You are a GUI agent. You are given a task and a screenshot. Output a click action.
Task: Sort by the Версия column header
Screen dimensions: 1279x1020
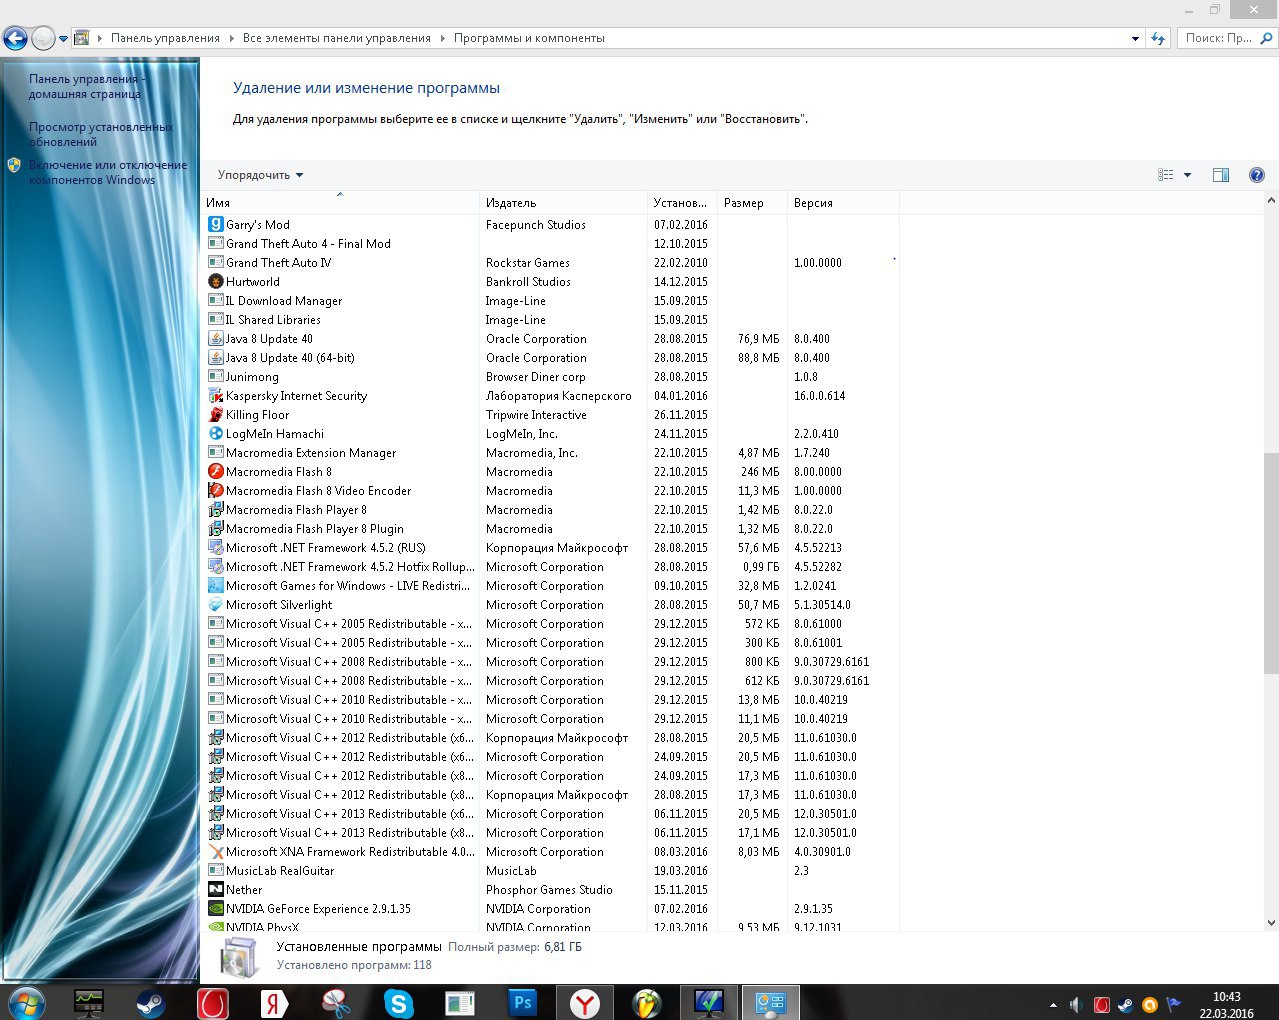[843, 203]
